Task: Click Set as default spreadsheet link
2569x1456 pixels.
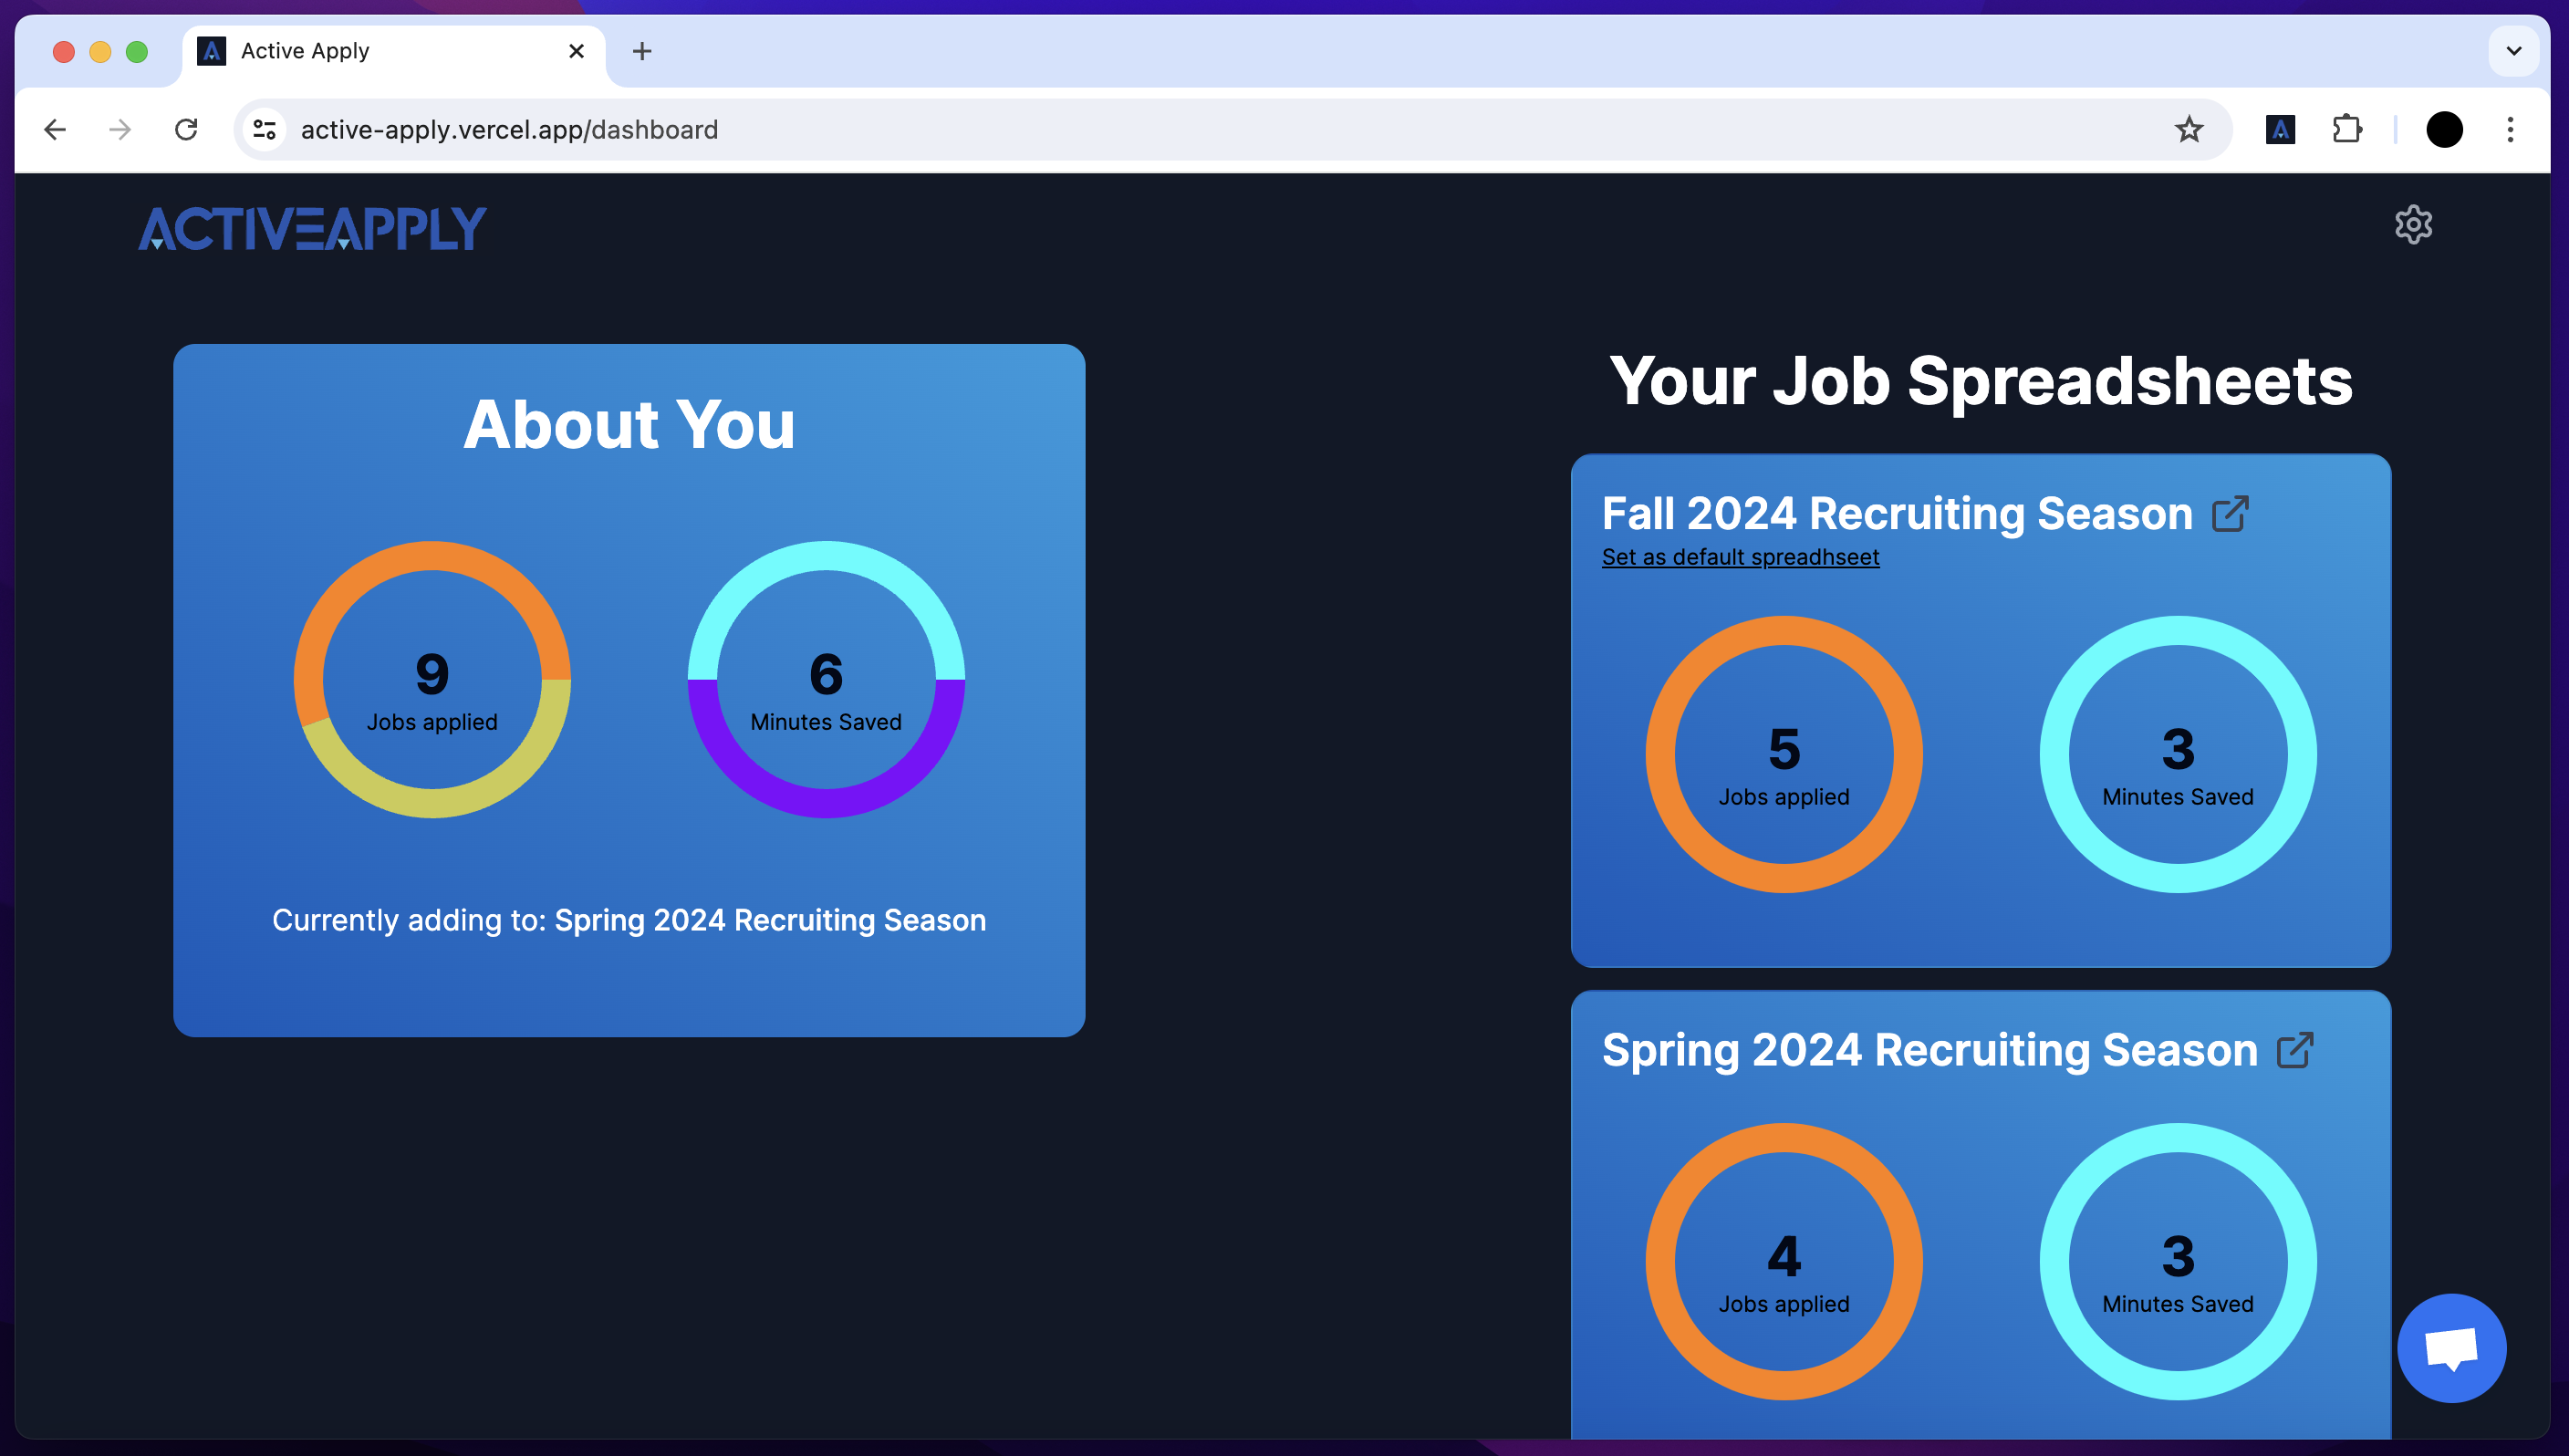Action: (x=1740, y=557)
